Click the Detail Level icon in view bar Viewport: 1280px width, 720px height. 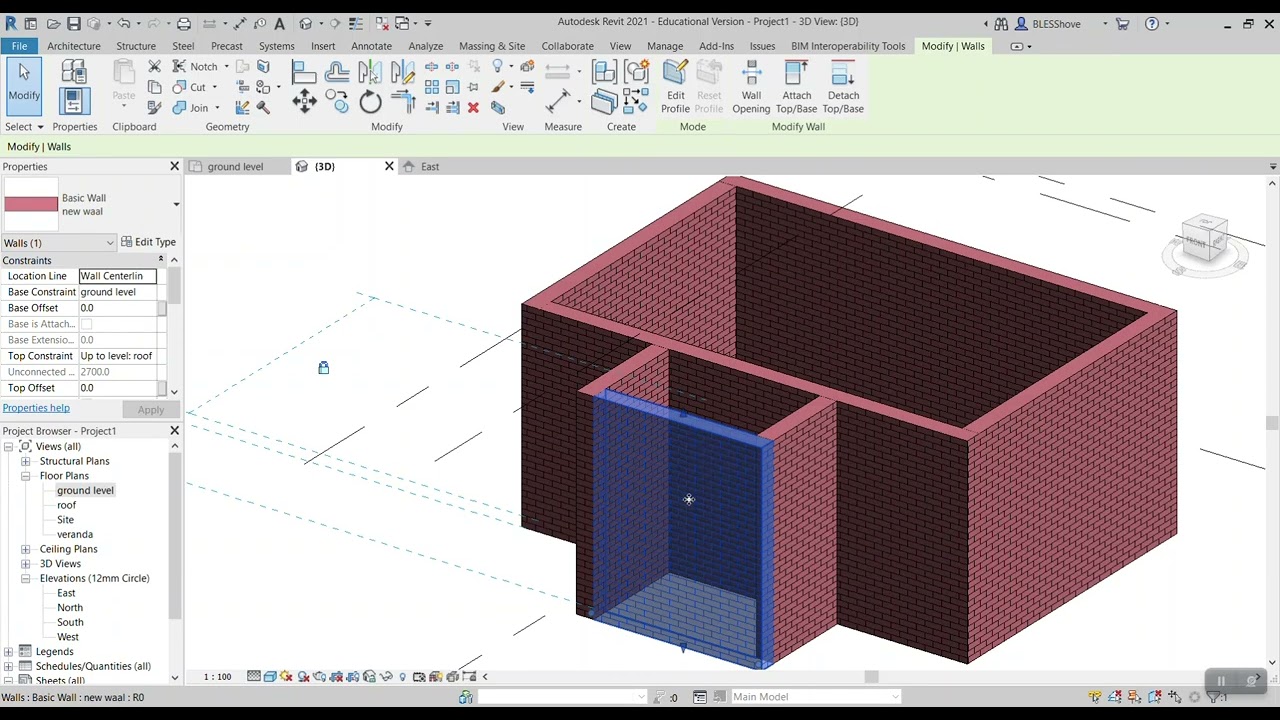click(254, 677)
